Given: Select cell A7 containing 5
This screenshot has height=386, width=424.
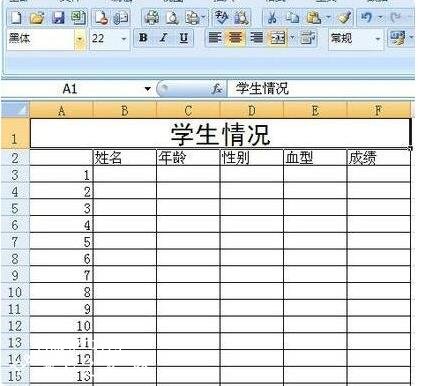Looking at the screenshot, I should 61,241.
